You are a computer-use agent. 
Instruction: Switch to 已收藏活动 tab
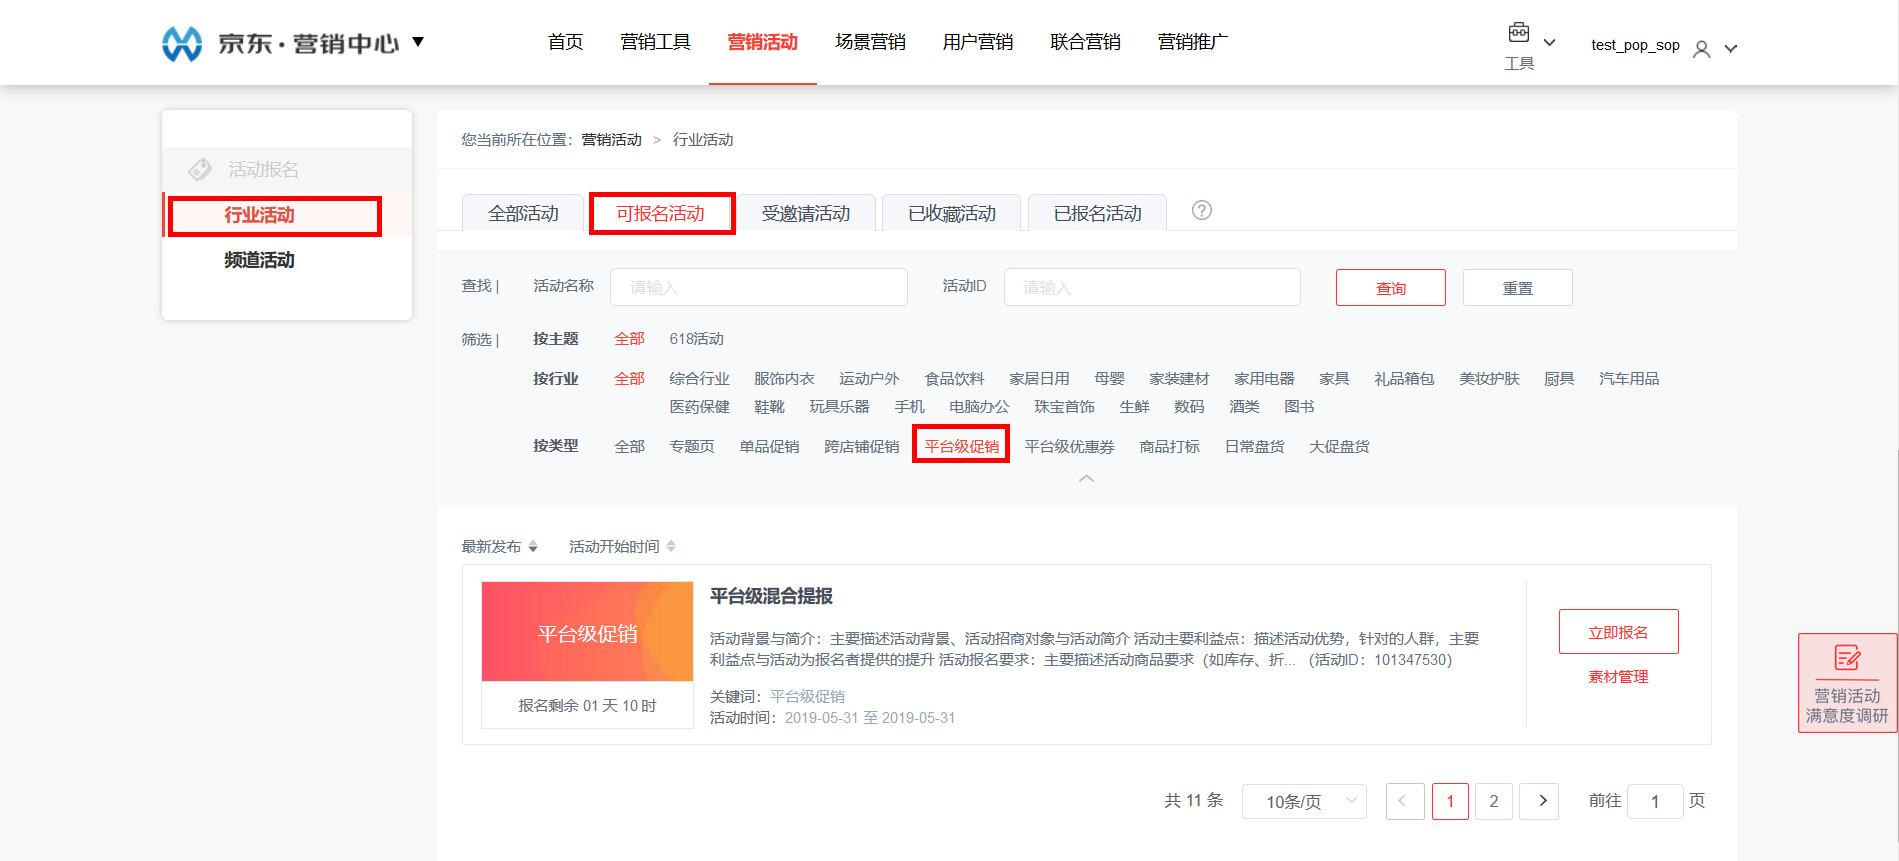951,213
